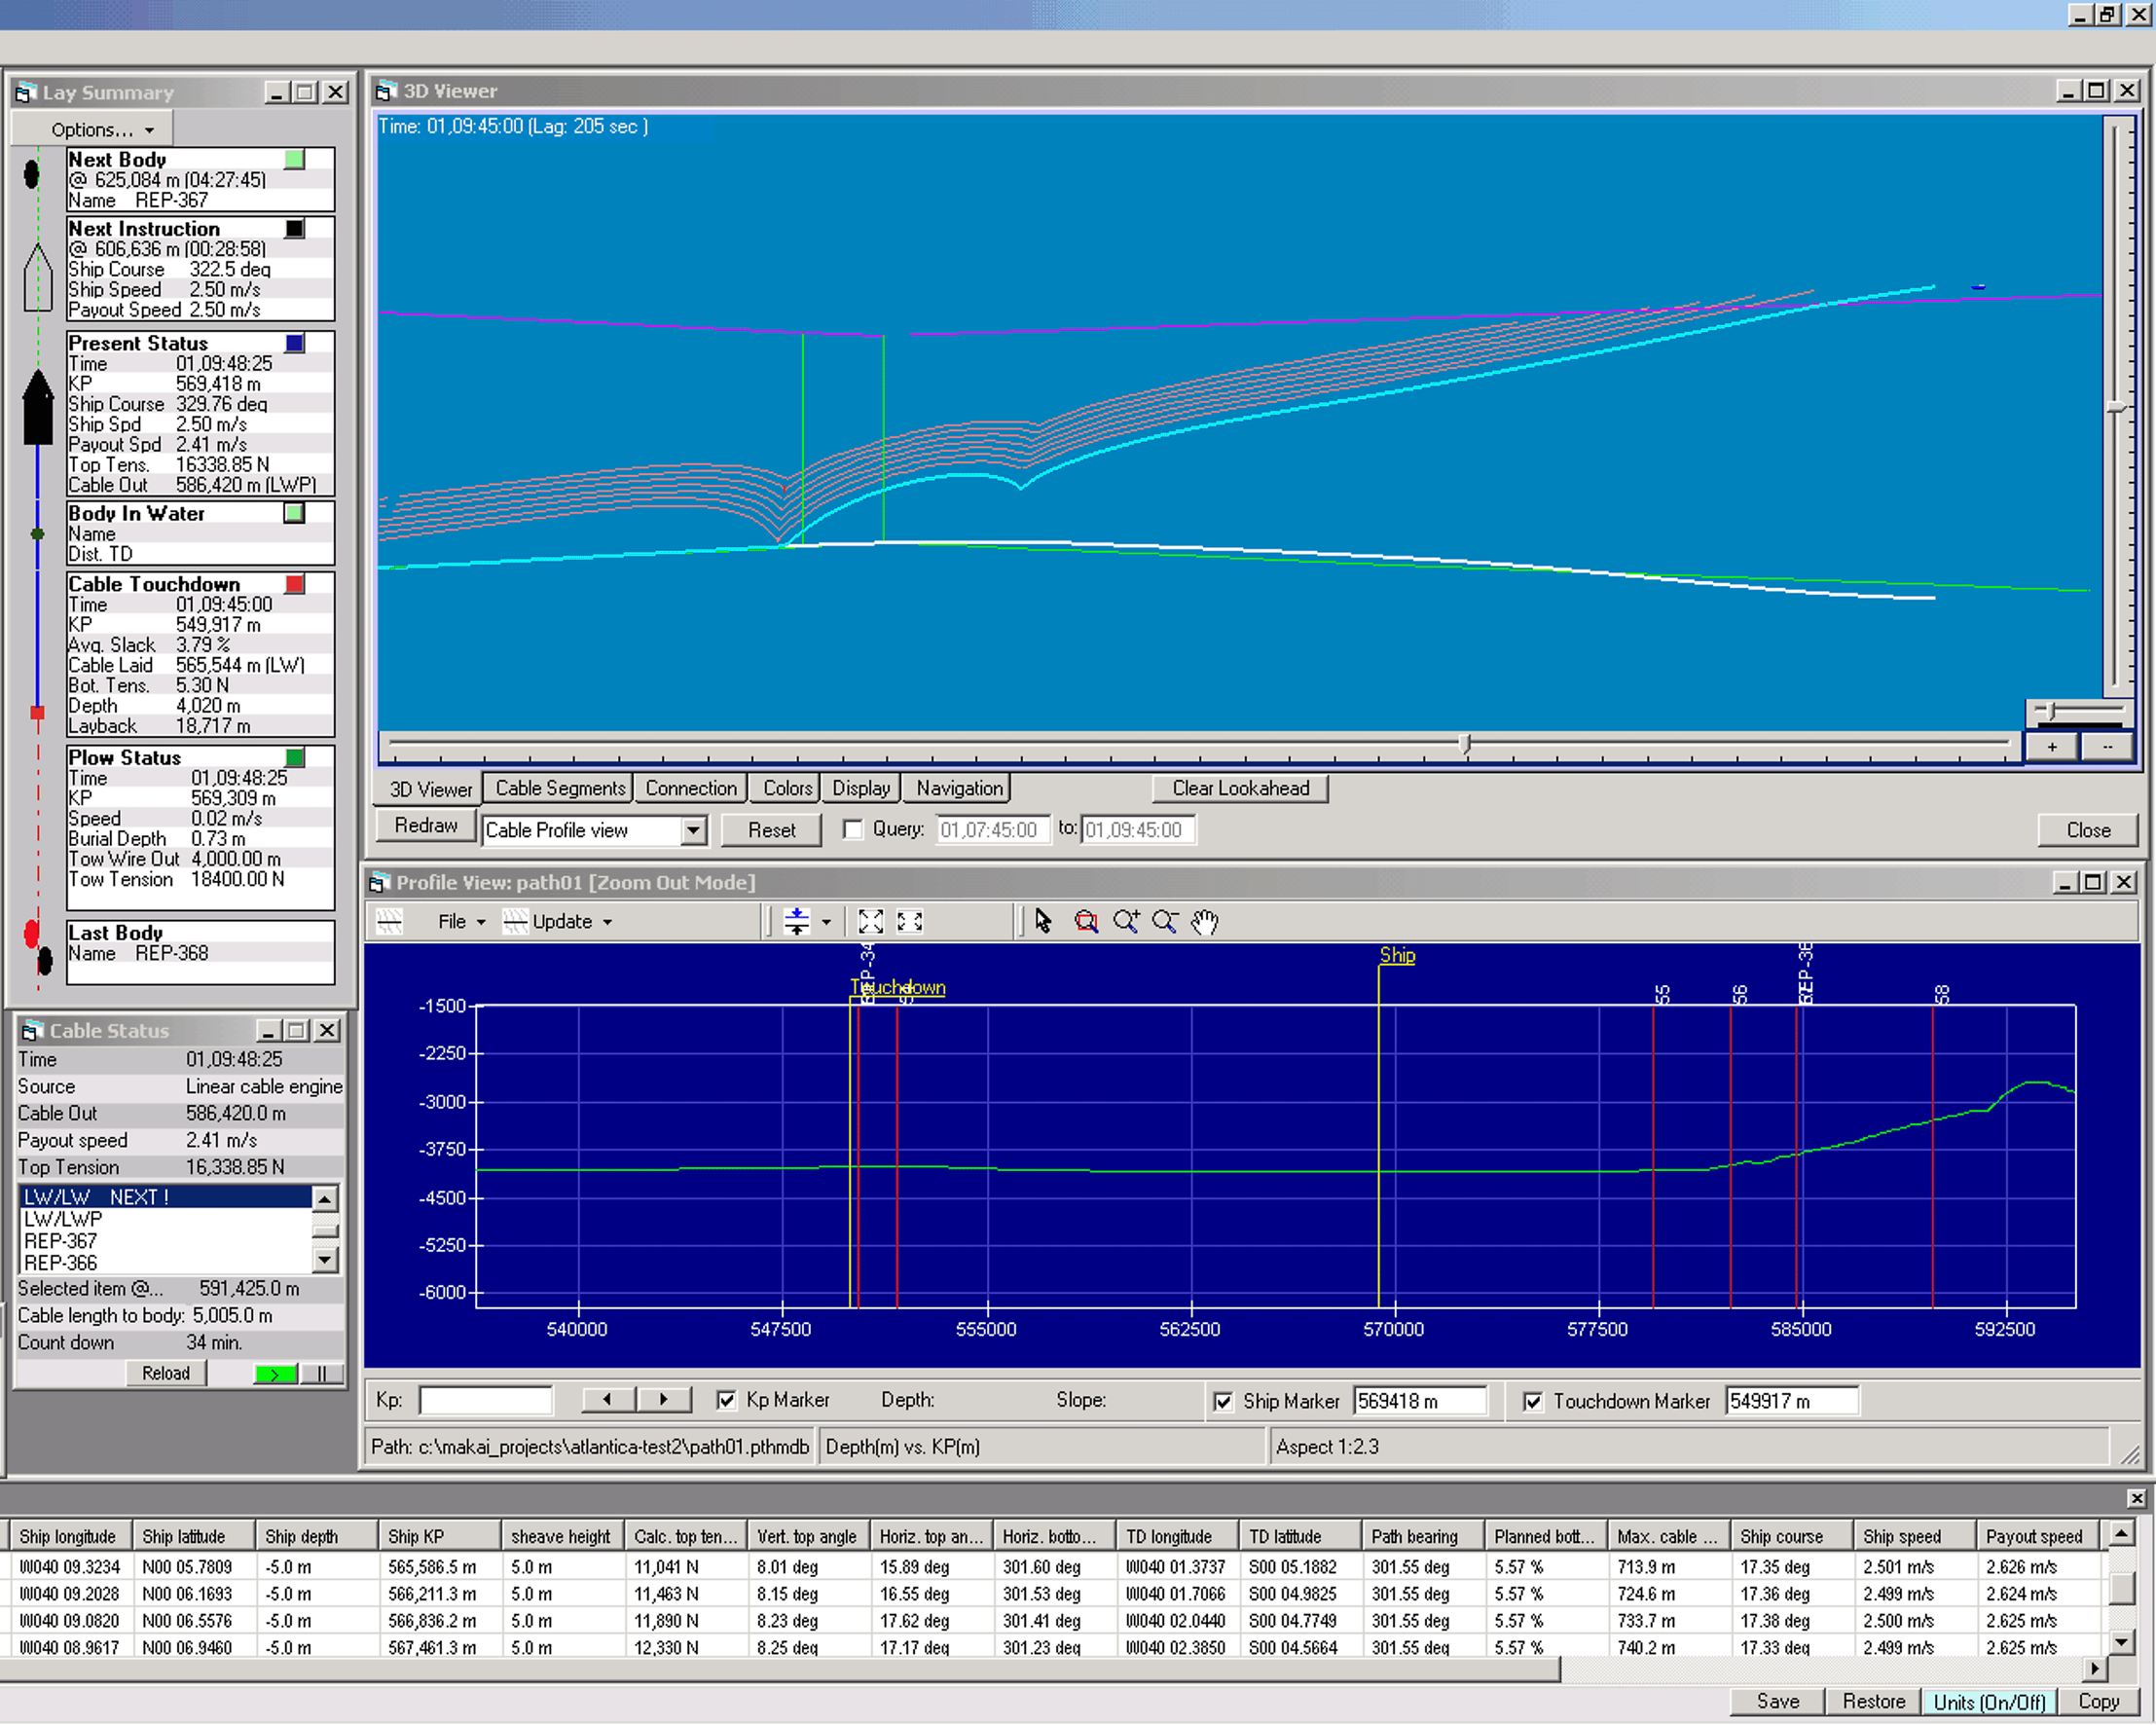
Task: Click the Kp input field
Action: pos(485,1401)
